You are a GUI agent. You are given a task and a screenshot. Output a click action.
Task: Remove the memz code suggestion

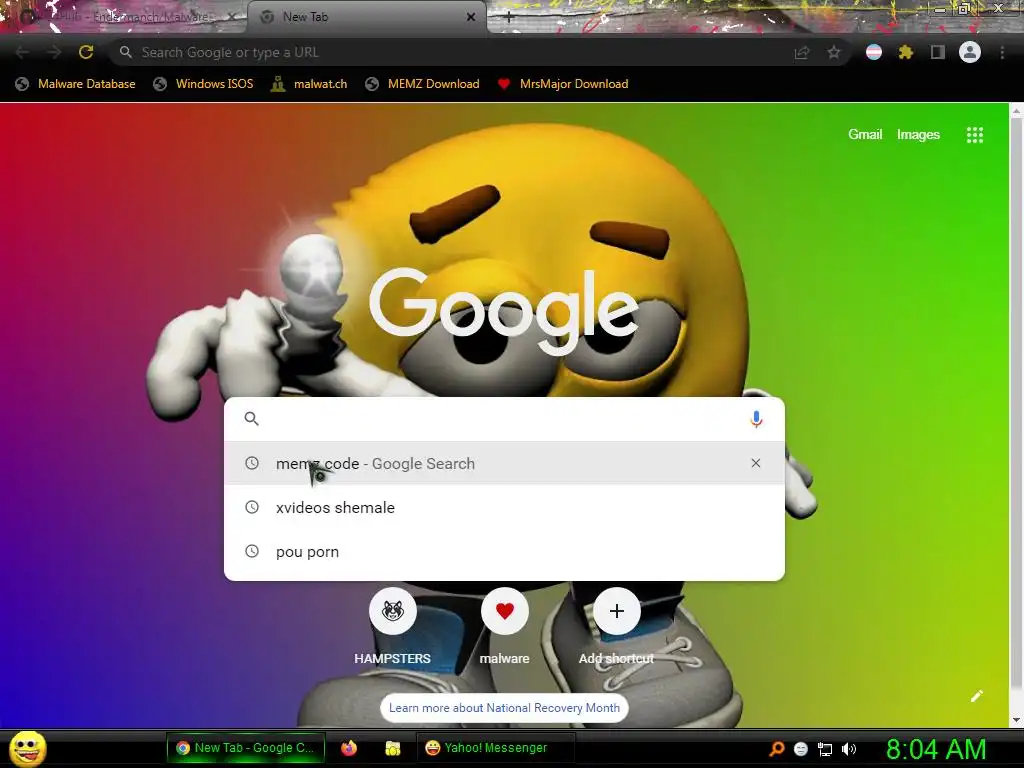[x=756, y=463]
